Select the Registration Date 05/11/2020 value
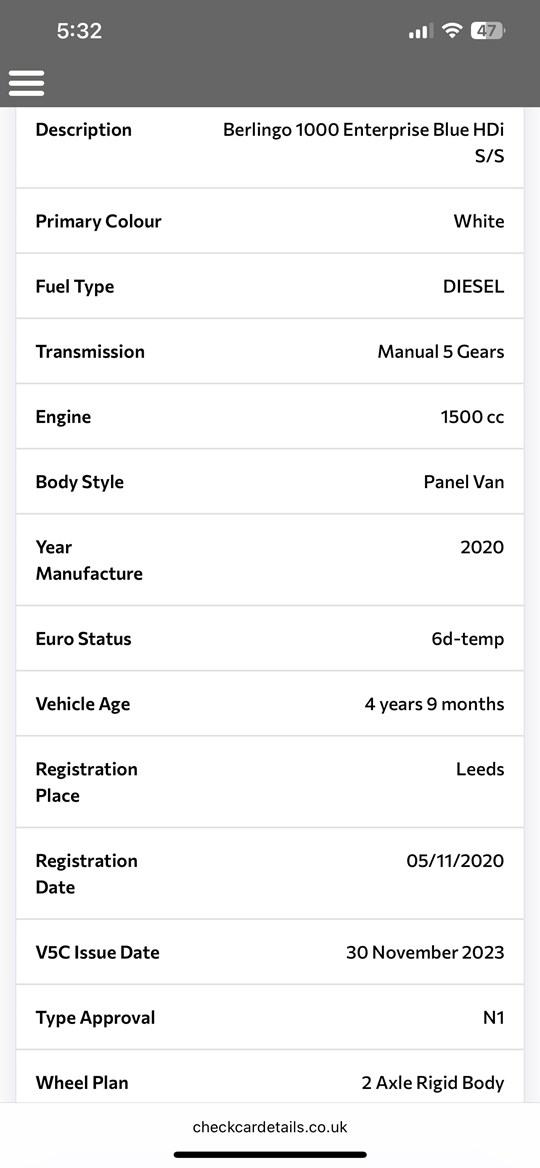This screenshot has width=540, height=1168. click(x=455, y=861)
